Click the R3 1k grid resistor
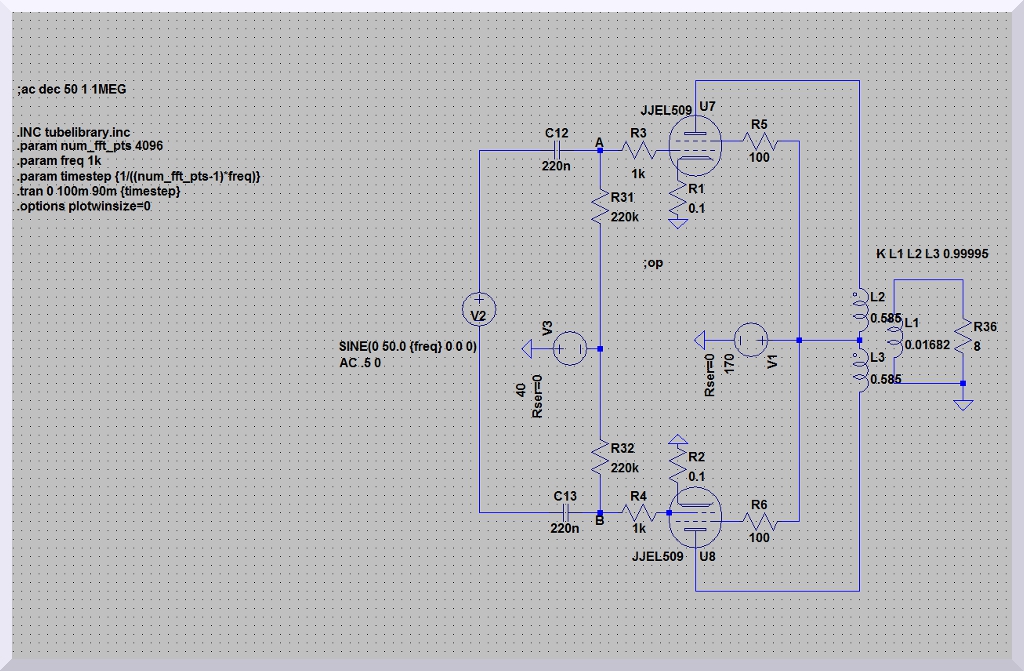The height and width of the screenshot is (671, 1024). click(638, 150)
